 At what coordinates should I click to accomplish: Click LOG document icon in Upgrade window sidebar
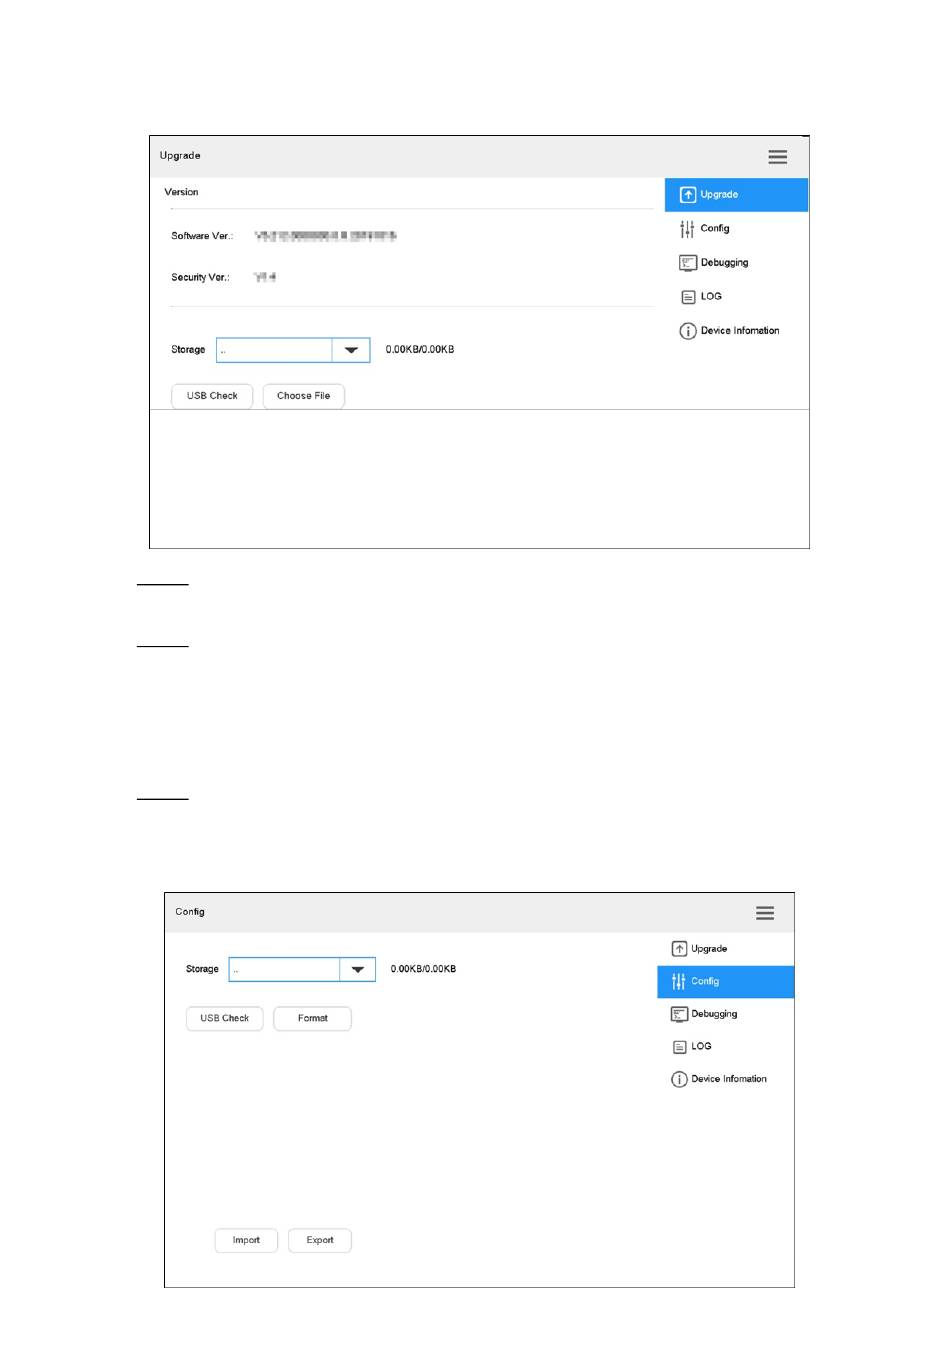click(688, 297)
